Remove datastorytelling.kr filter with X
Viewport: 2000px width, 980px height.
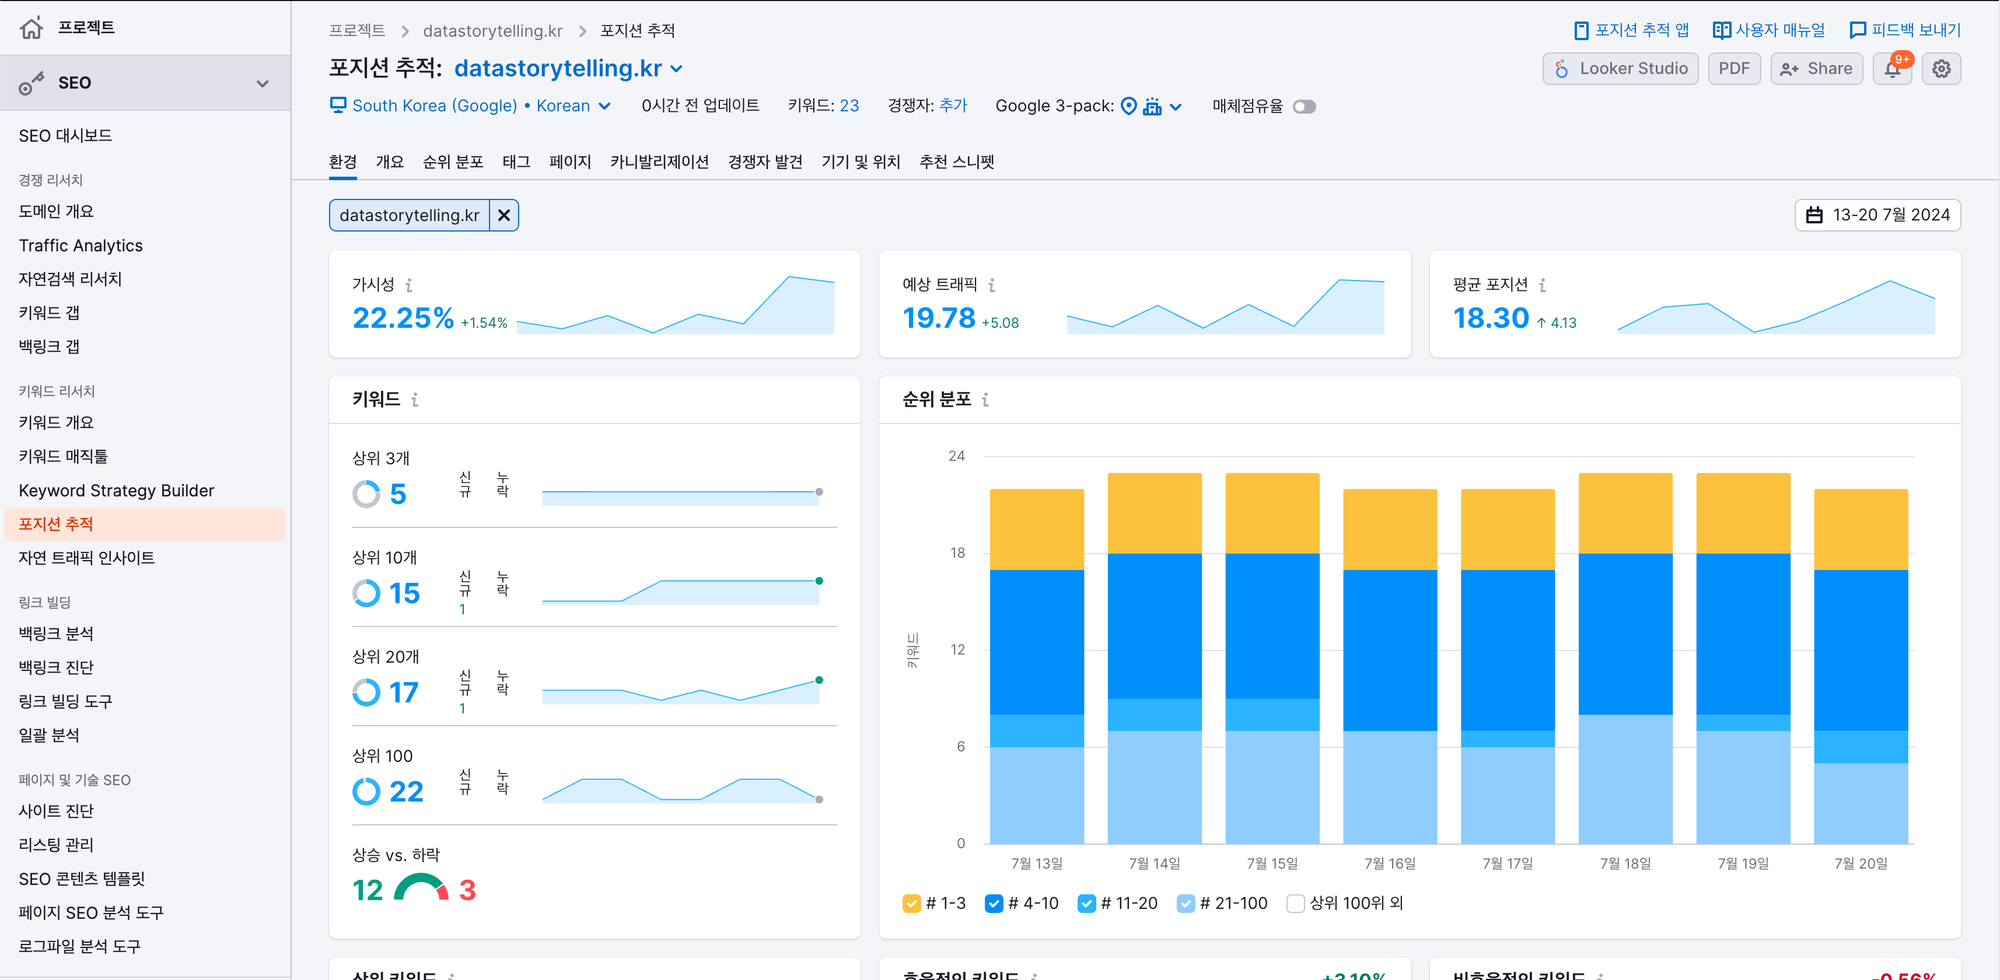504,215
